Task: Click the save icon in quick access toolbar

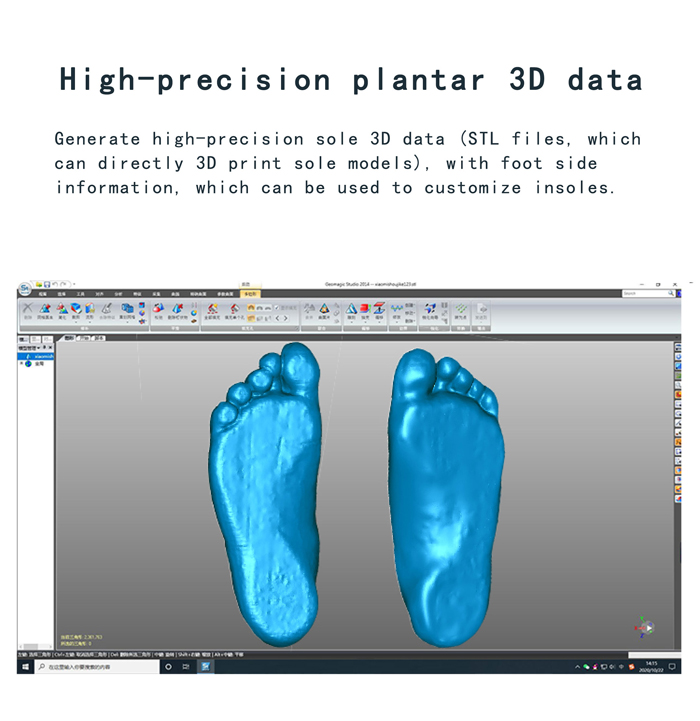Action: (46, 284)
